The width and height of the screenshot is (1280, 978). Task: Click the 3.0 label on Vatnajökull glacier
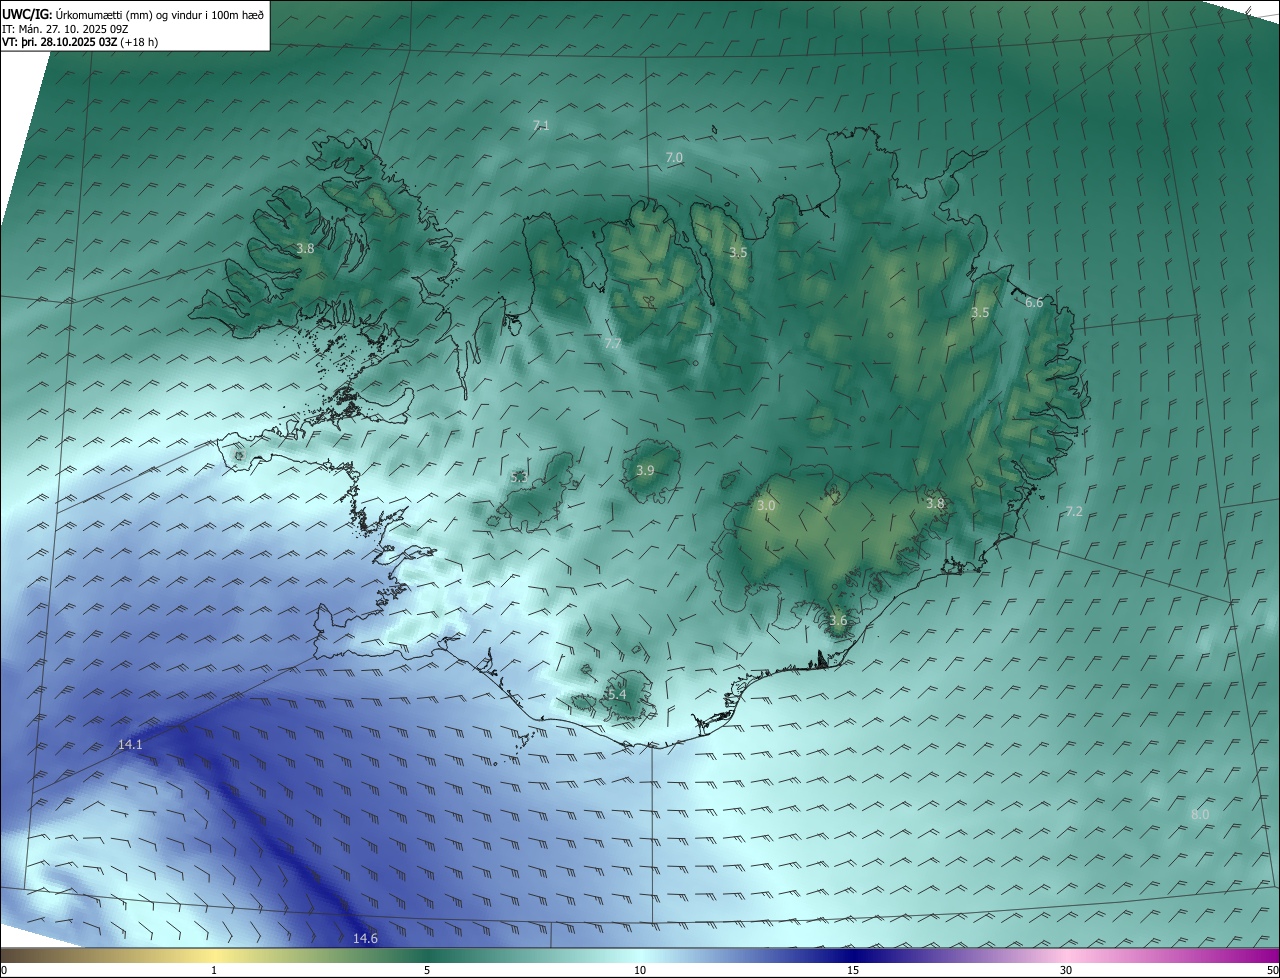point(766,506)
